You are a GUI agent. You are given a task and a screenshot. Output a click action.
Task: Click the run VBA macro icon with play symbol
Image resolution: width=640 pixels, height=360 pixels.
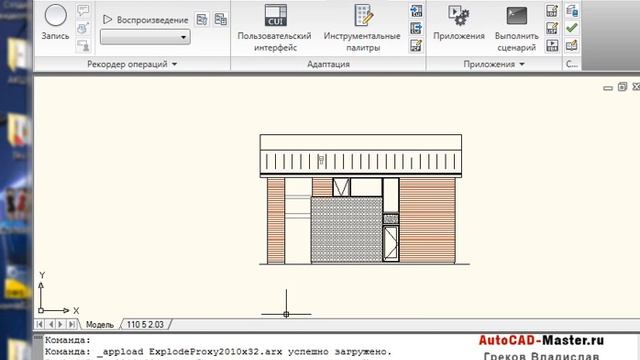click(552, 45)
